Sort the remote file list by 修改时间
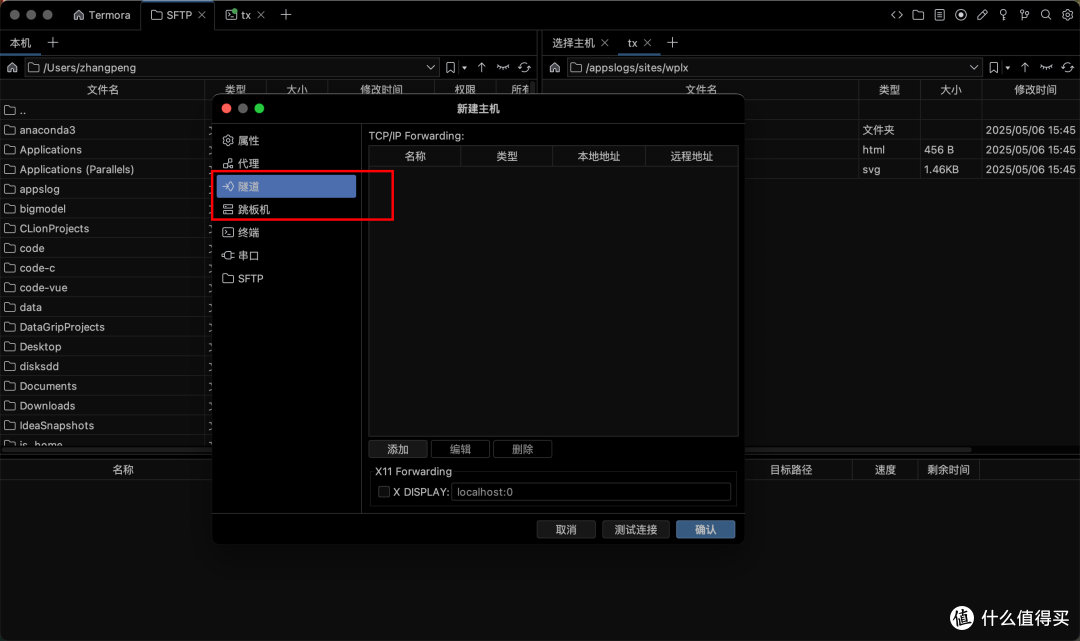 pos(1035,90)
